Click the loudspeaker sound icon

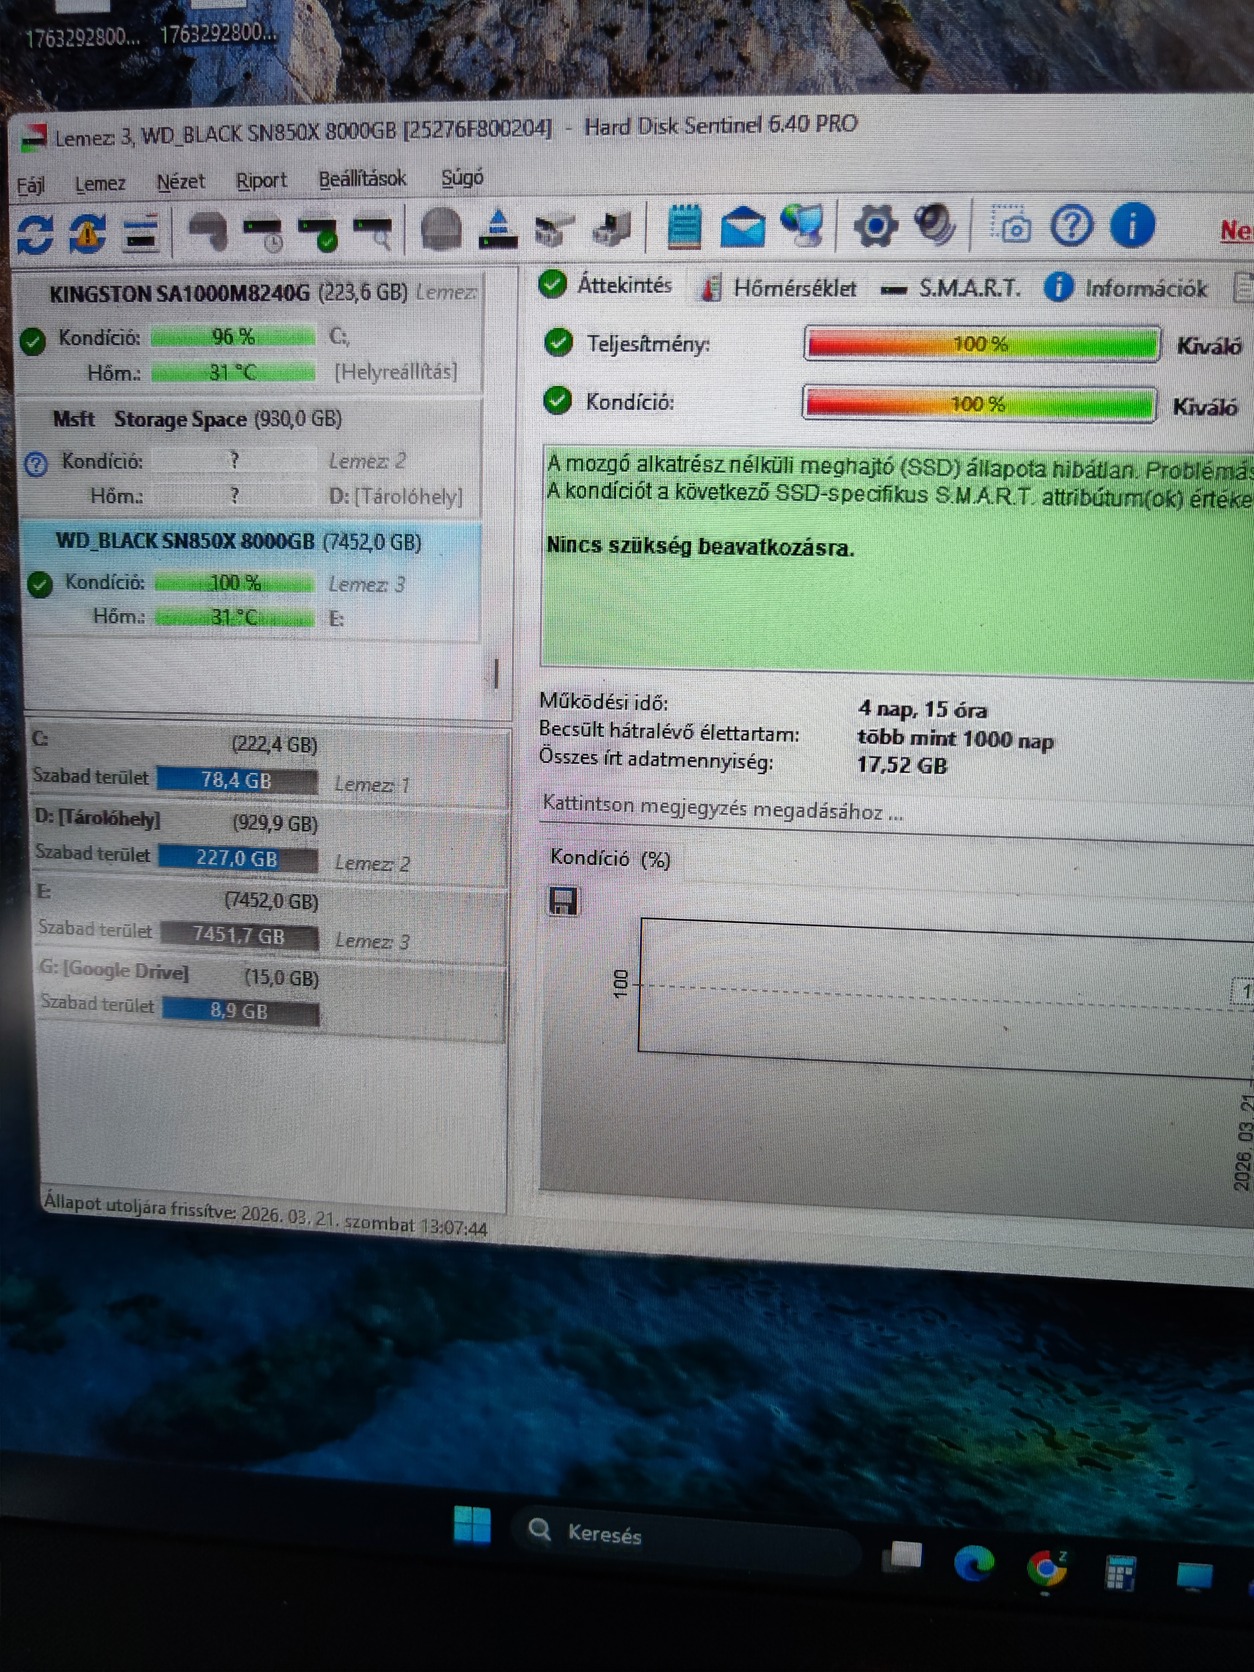tap(935, 224)
